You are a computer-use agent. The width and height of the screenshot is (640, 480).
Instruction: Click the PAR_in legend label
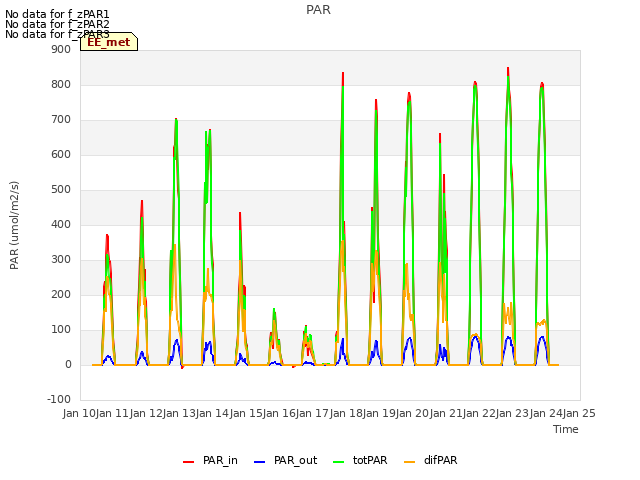220,460
